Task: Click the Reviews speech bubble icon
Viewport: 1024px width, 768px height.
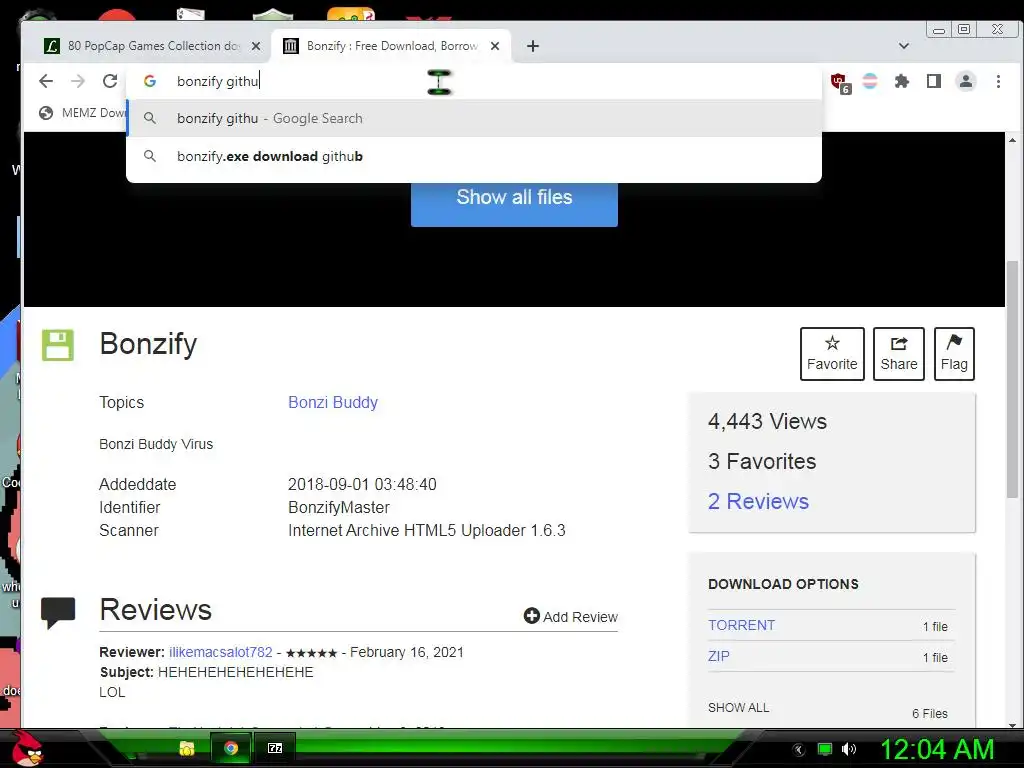Action: coord(58,613)
